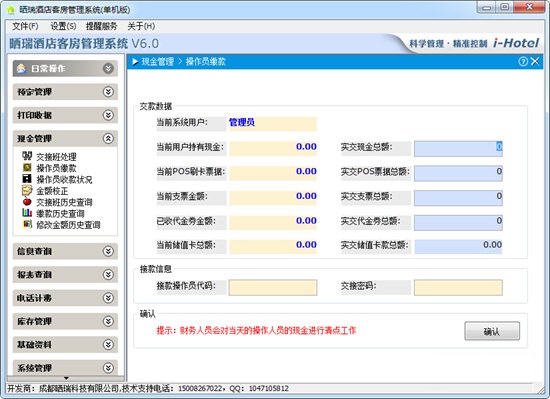The width and height of the screenshot is (550, 399).
Task: Open the 关于(H) menu
Action: (x=141, y=26)
